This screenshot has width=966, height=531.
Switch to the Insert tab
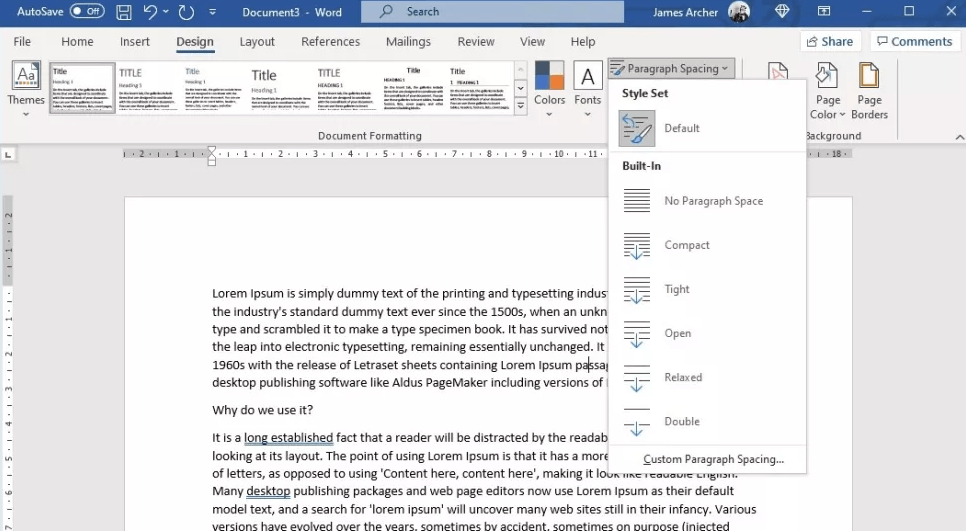pos(134,41)
